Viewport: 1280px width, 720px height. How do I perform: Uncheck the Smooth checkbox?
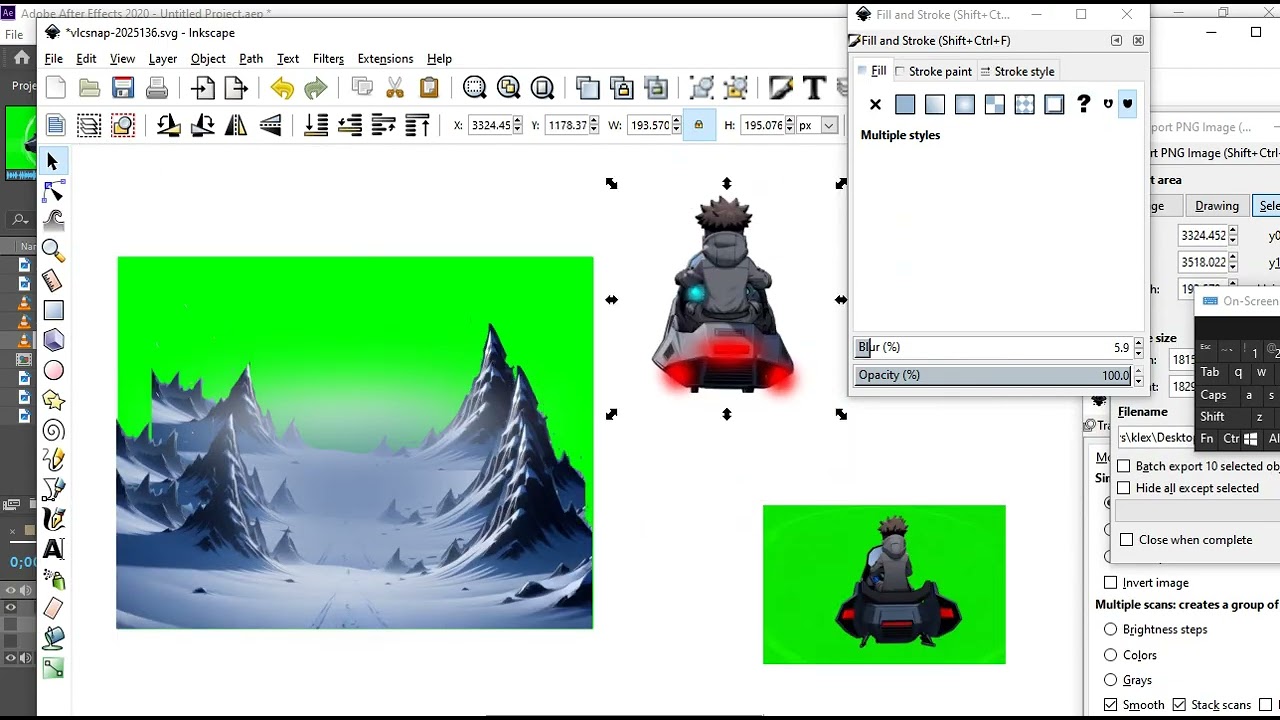click(1111, 705)
